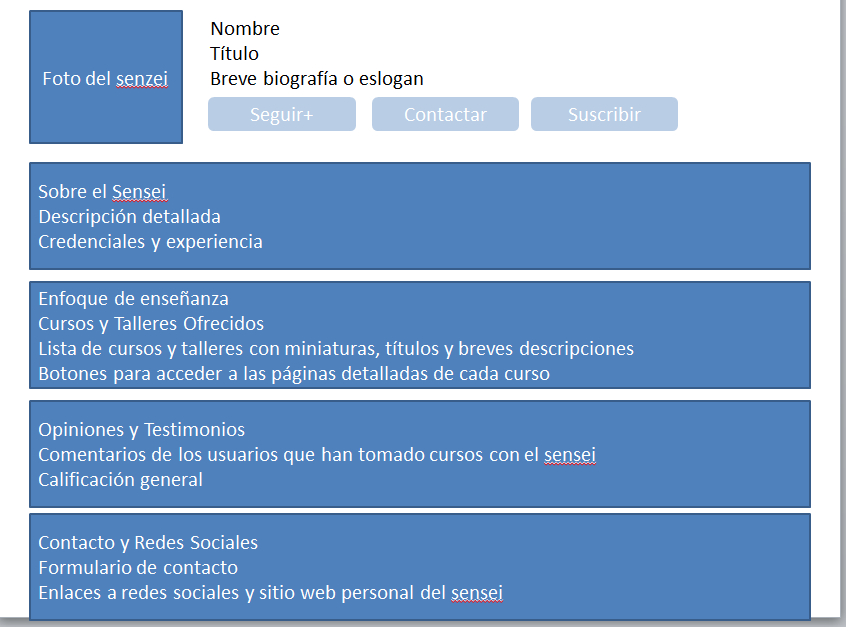
Task: Select the Sobre el Sensei heading
Action: [102, 192]
